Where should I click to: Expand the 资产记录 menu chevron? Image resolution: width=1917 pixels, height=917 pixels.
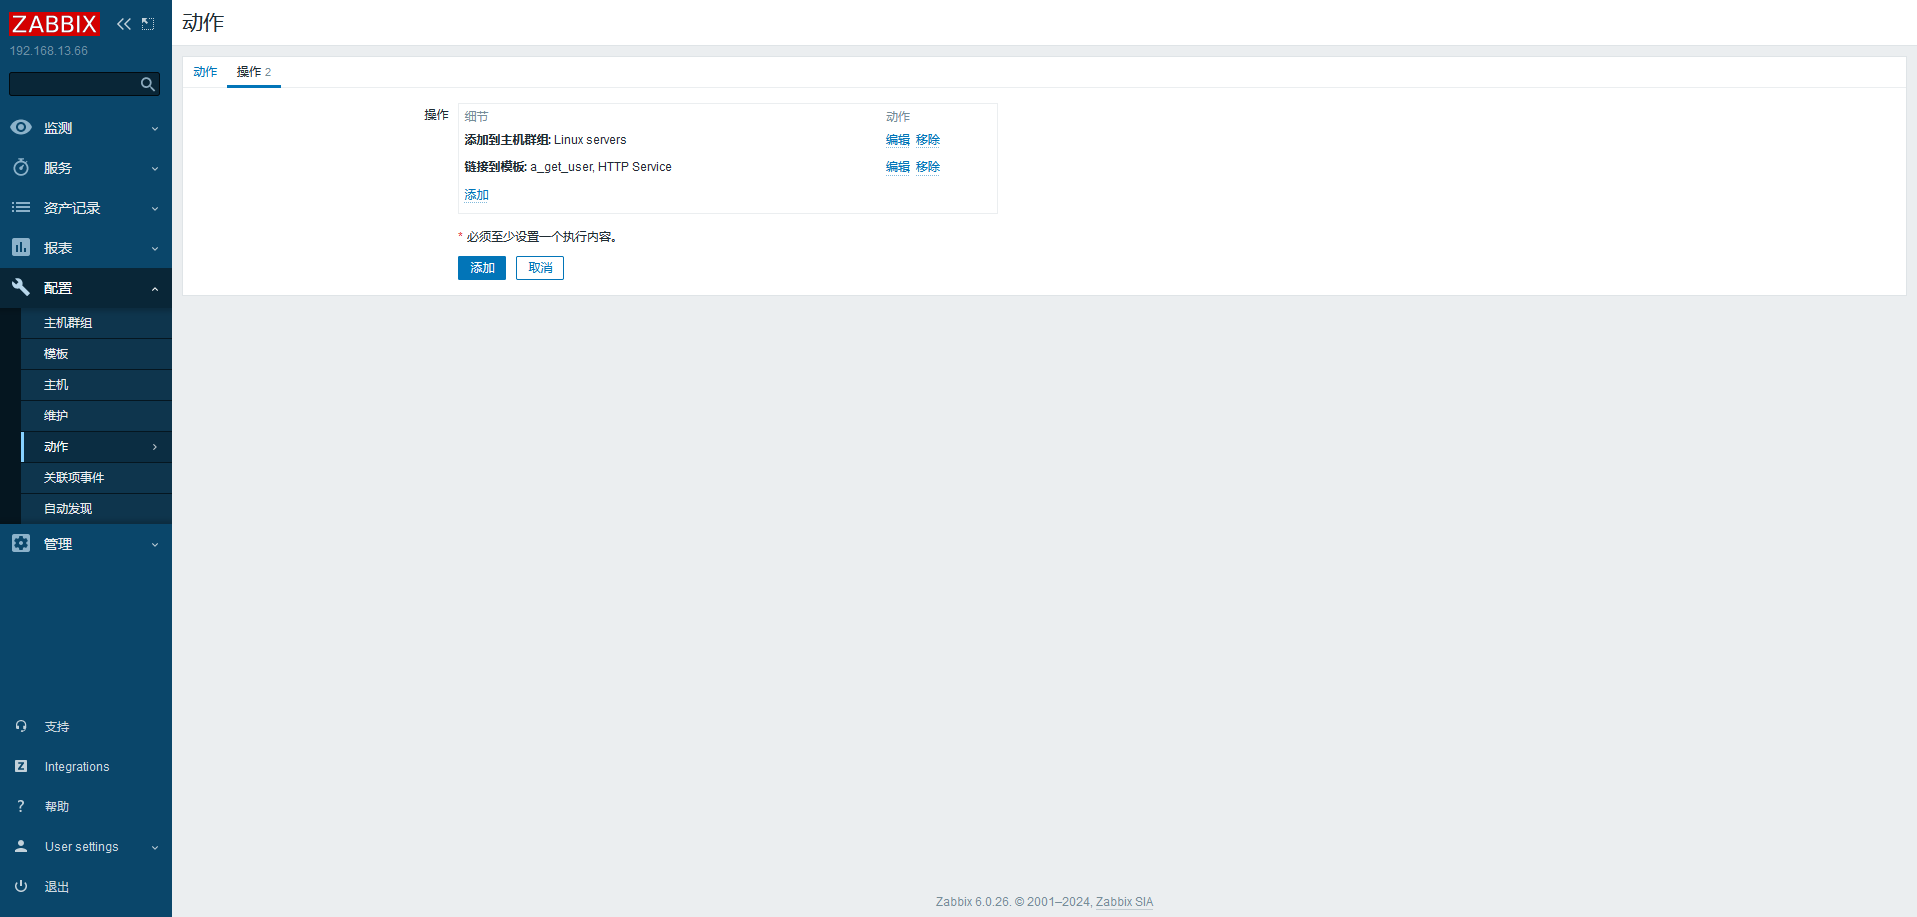[155, 209]
